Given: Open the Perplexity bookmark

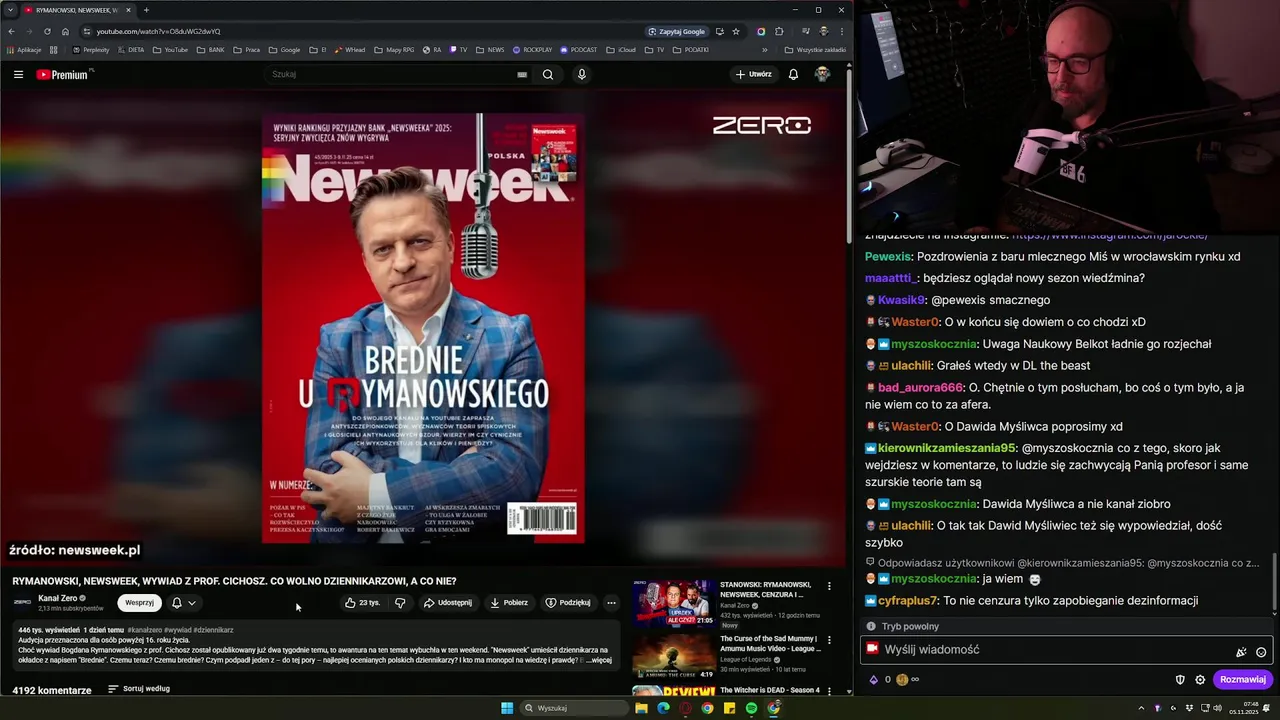Looking at the screenshot, I should point(91,50).
